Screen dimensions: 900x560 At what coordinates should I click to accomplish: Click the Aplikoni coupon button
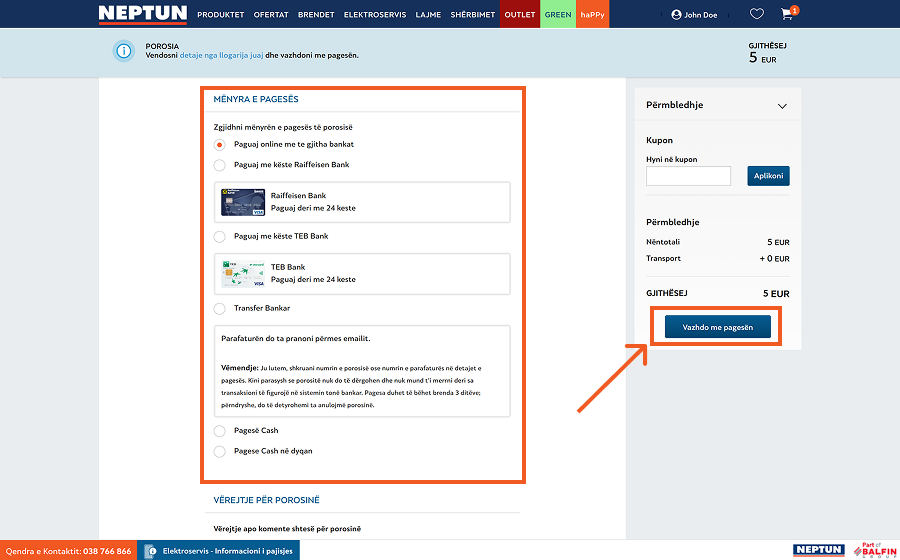[x=768, y=176]
